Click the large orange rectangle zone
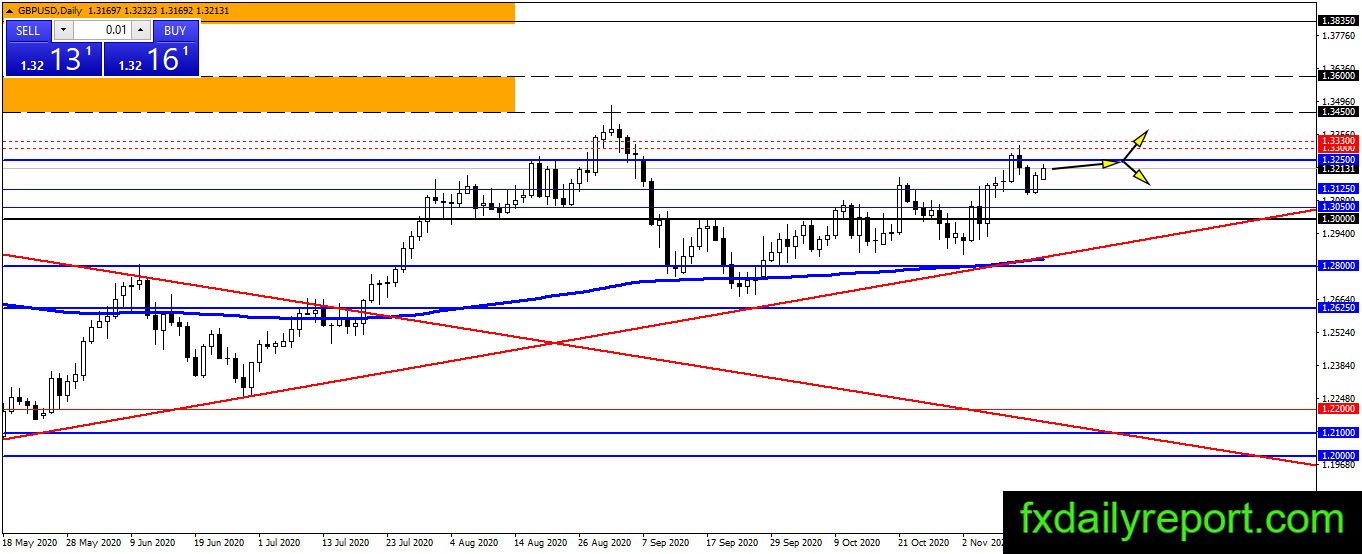Screen dimensions: 1362x554 click(259, 94)
